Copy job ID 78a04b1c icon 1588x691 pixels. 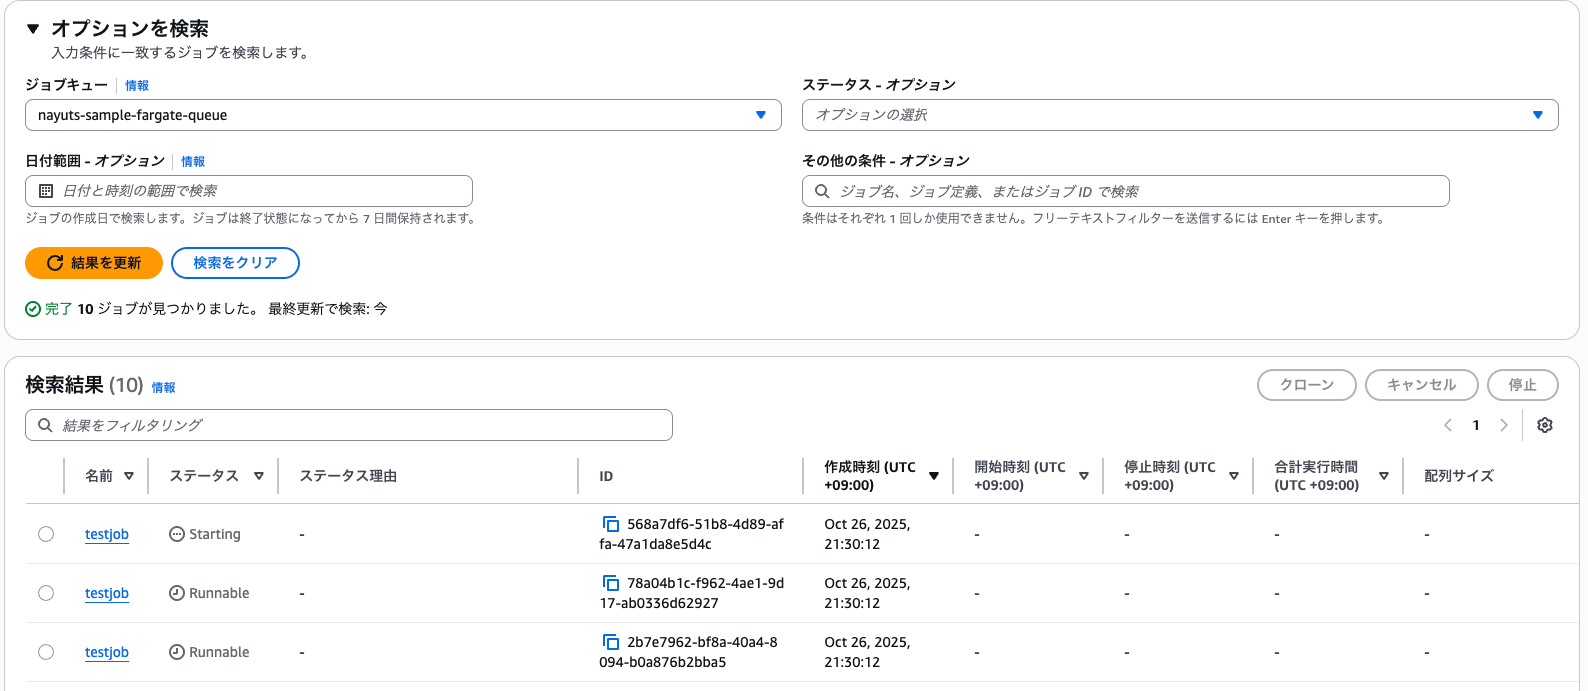click(x=611, y=583)
